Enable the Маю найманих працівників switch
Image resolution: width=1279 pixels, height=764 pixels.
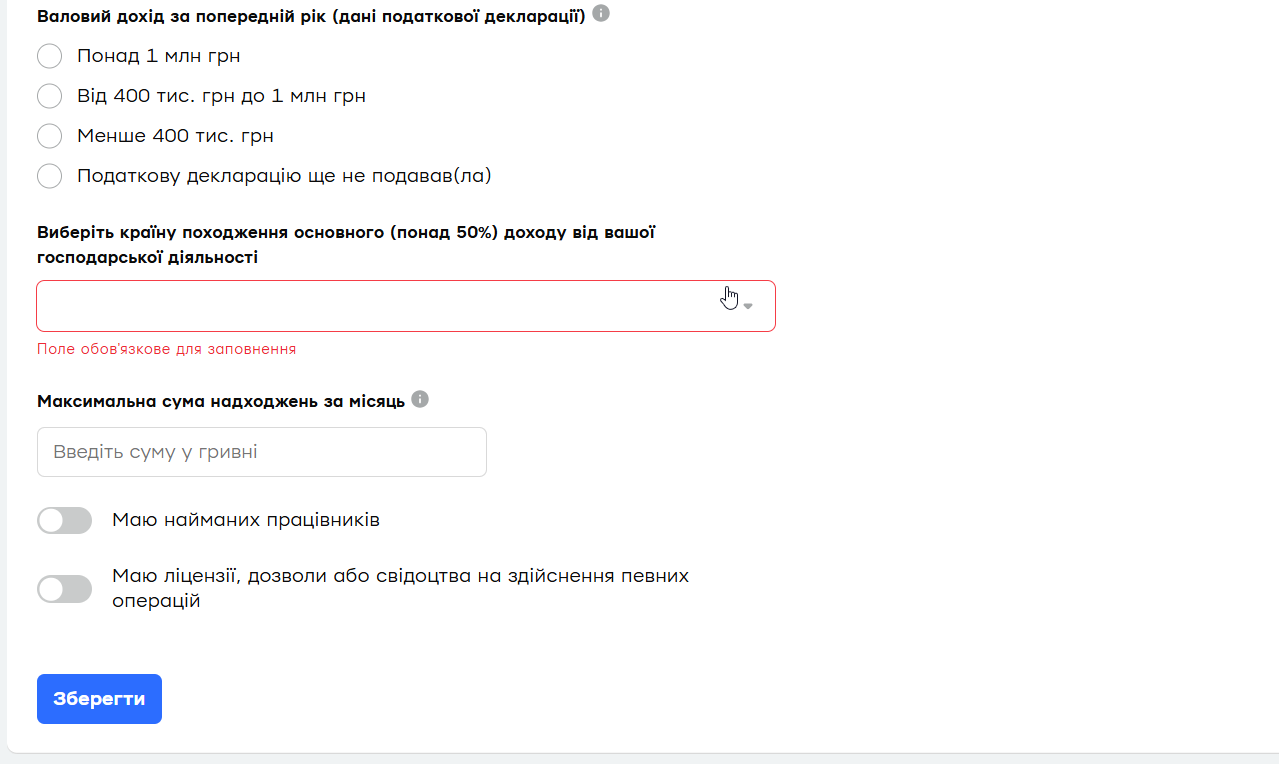point(64,521)
